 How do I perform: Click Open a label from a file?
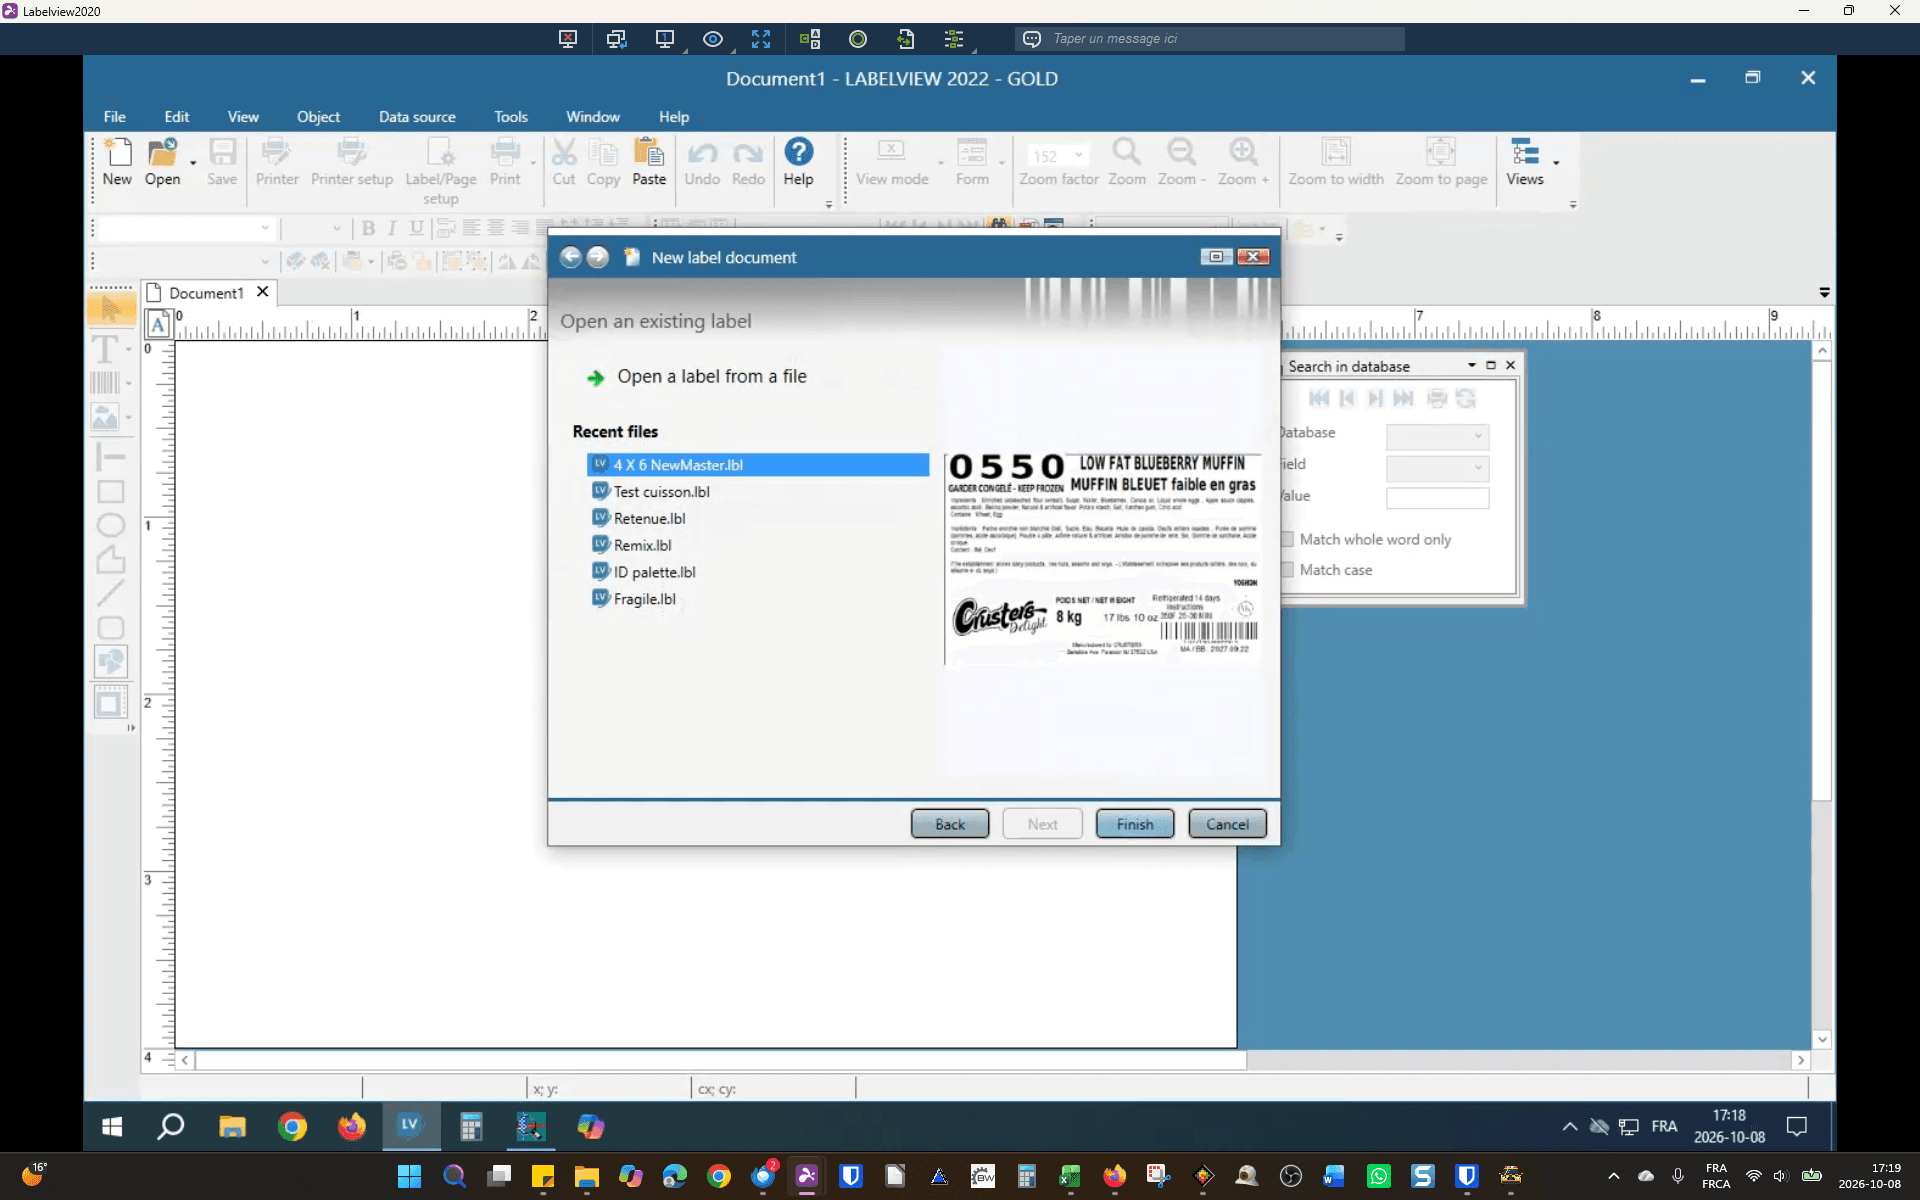click(x=711, y=376)
